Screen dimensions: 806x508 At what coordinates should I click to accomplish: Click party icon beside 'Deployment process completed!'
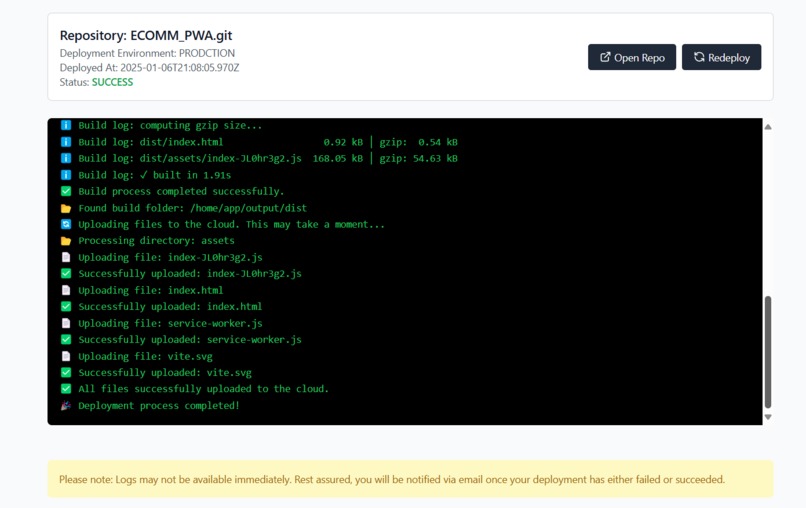[x=66, y=405]
